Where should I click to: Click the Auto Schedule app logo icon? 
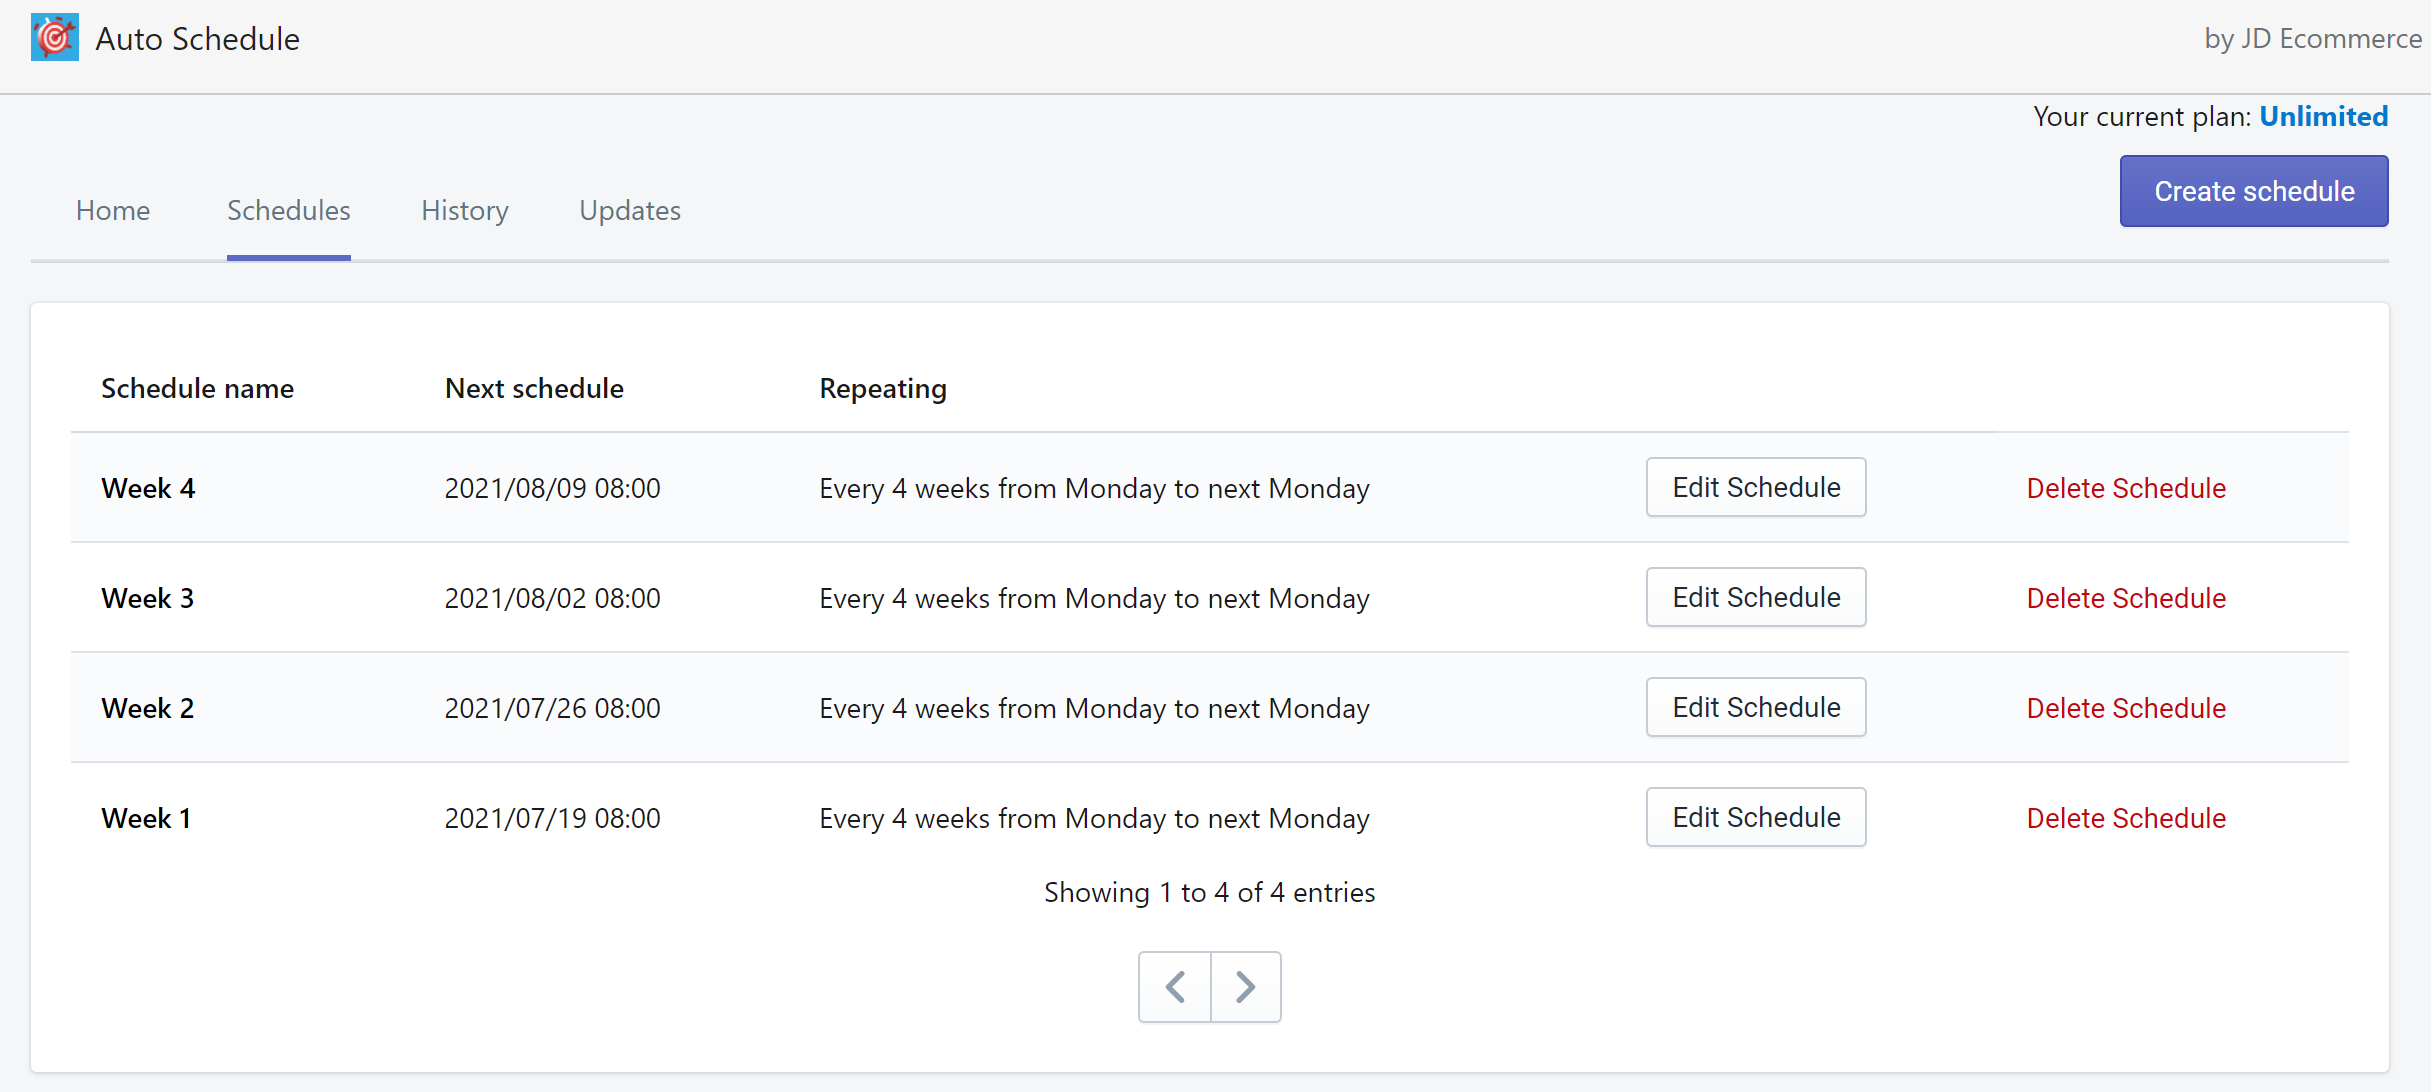tap(54, 38)
